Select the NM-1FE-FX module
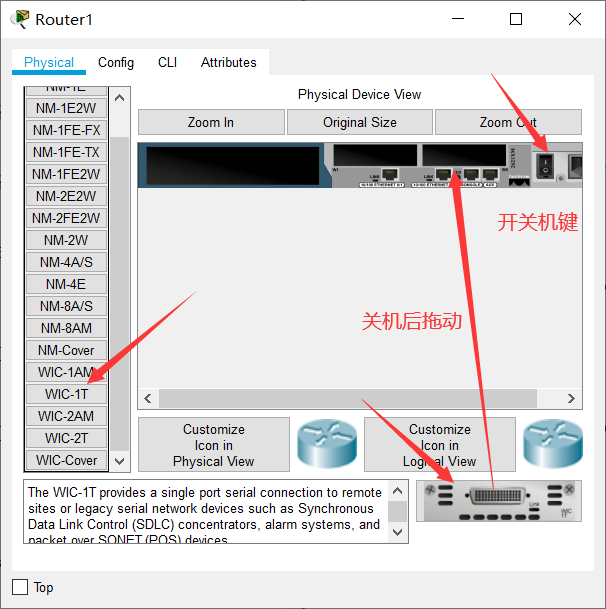 [66, 130]
